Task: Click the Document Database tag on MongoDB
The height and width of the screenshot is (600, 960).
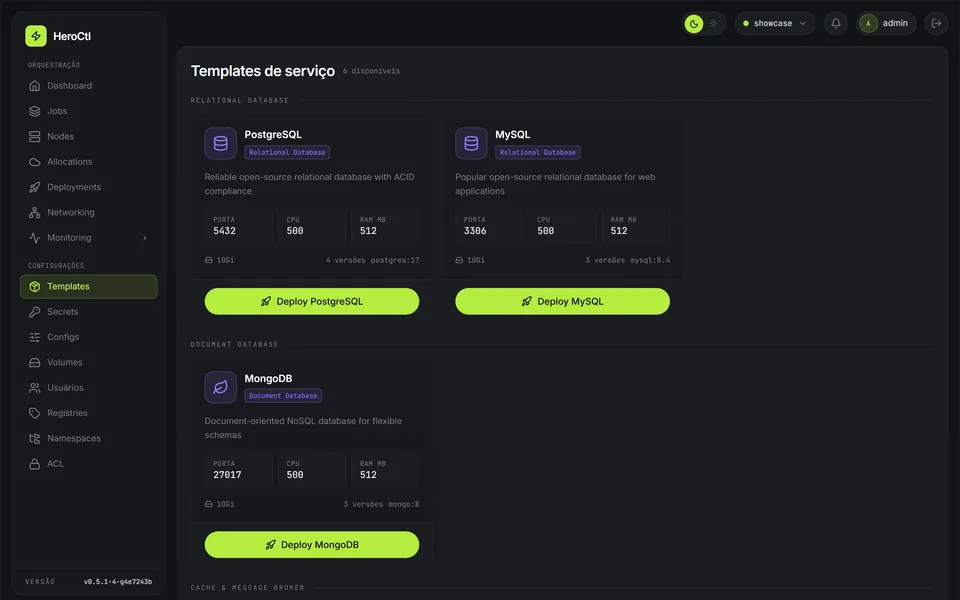Action: (283, 396)
